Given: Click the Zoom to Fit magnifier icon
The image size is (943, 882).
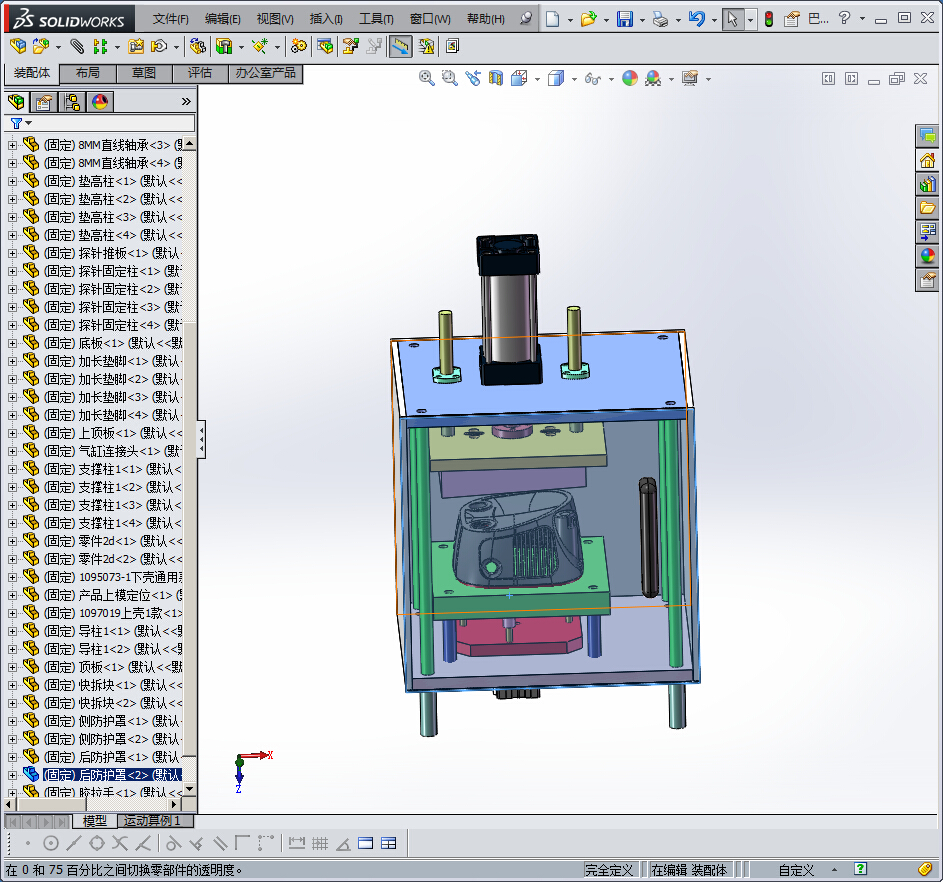Looking at the screenshot, I should 427,78.
